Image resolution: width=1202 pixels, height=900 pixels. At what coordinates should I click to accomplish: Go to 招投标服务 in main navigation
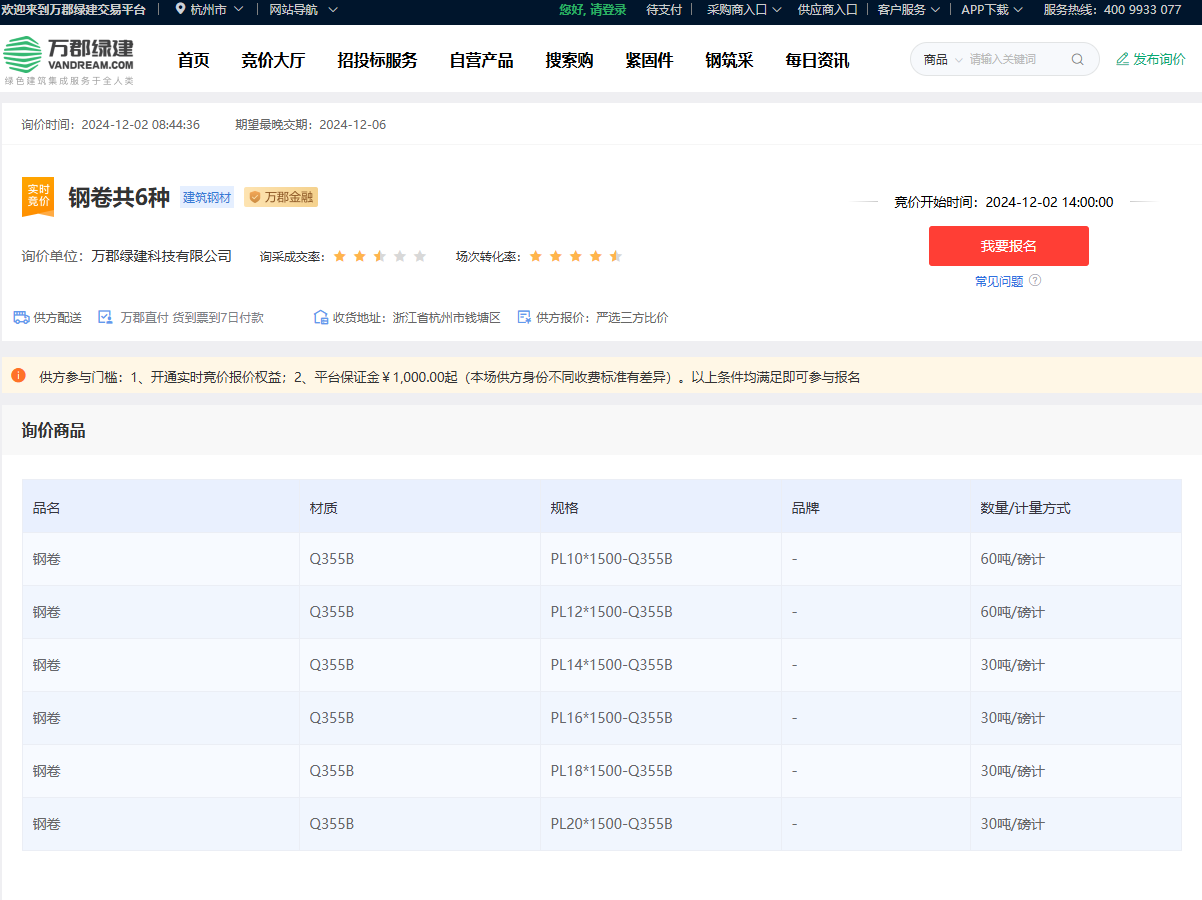coord(377,60)
